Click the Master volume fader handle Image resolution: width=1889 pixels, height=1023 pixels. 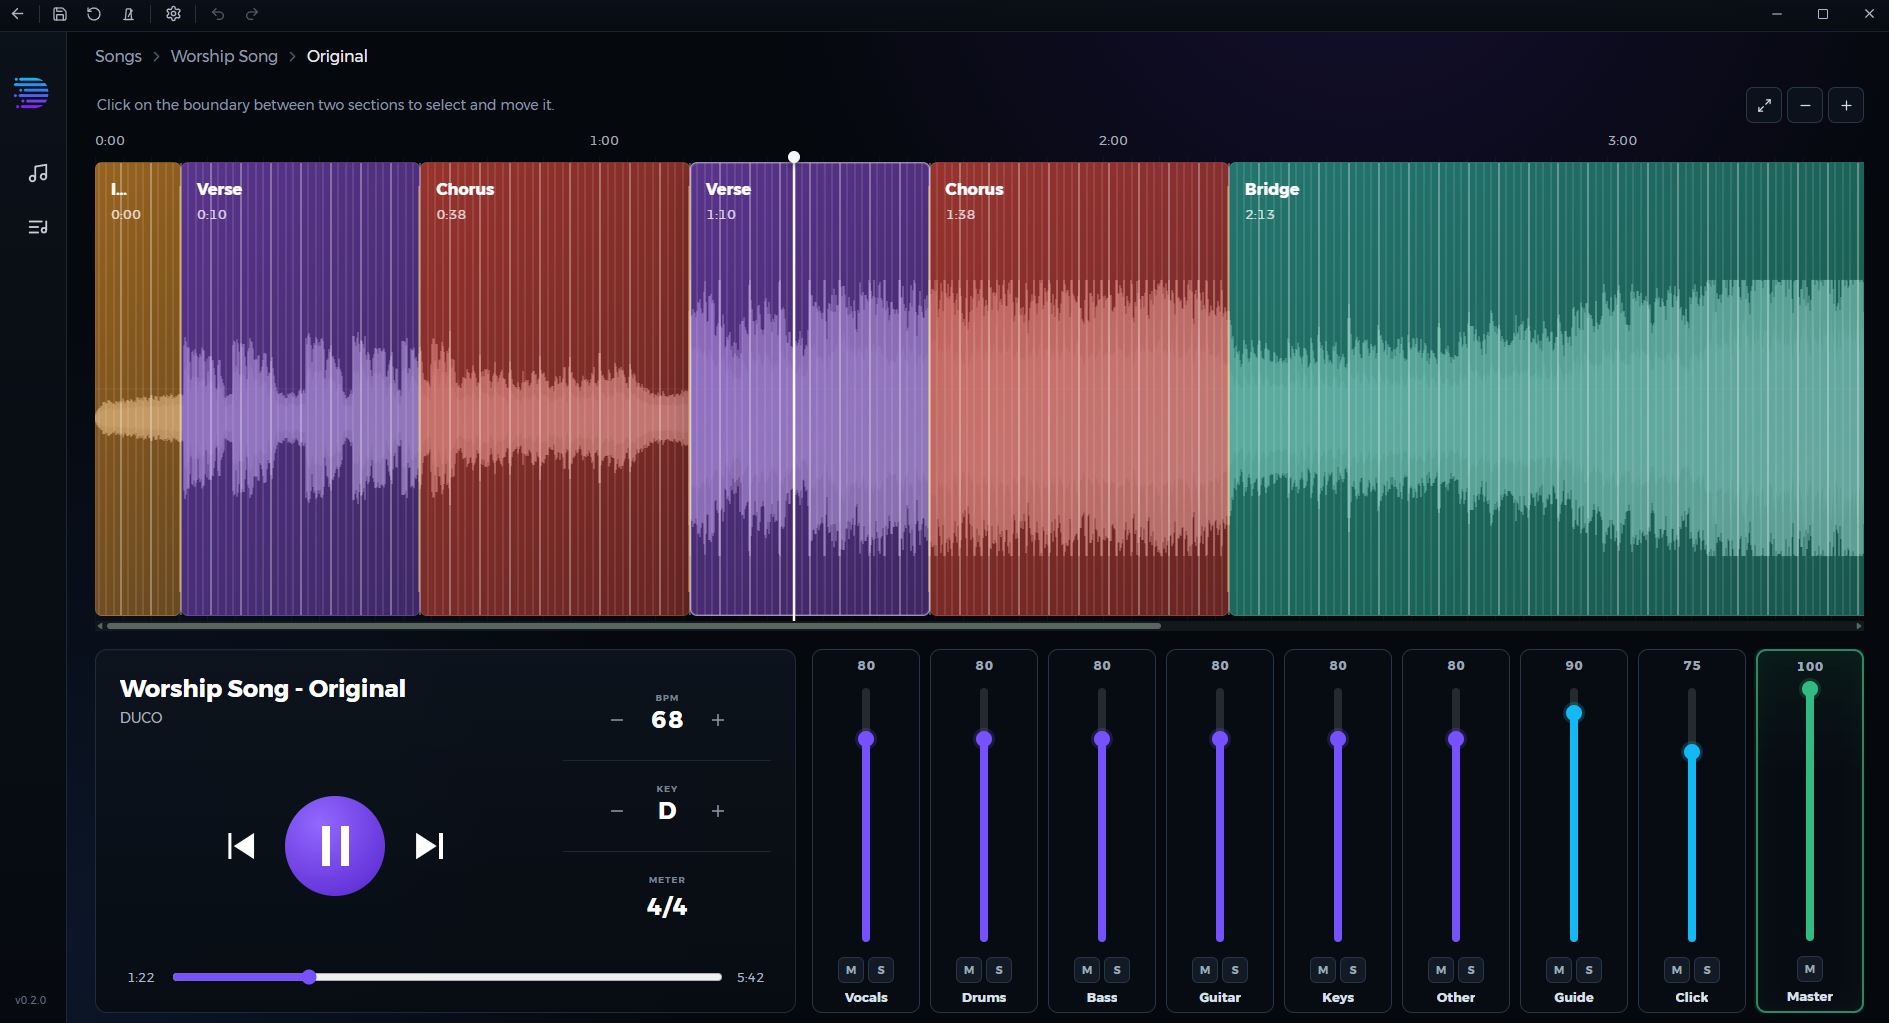click(x=1810, y=689)
